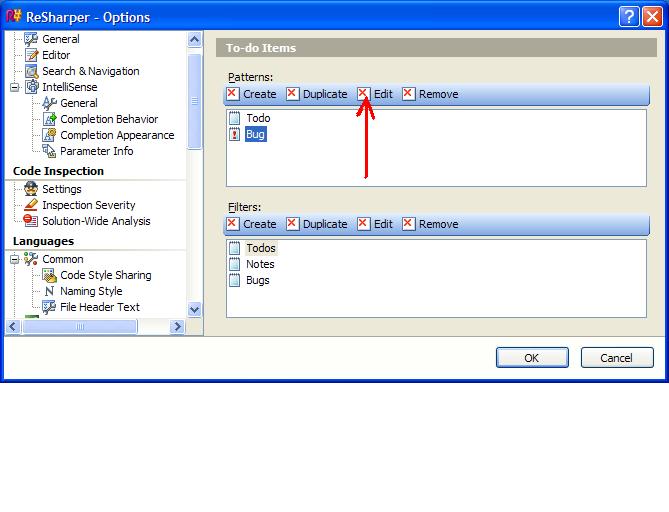Remove the selected filter
The height and width of the screenshot is (512, 669).
pyautogui.click(x=430, y=224)
